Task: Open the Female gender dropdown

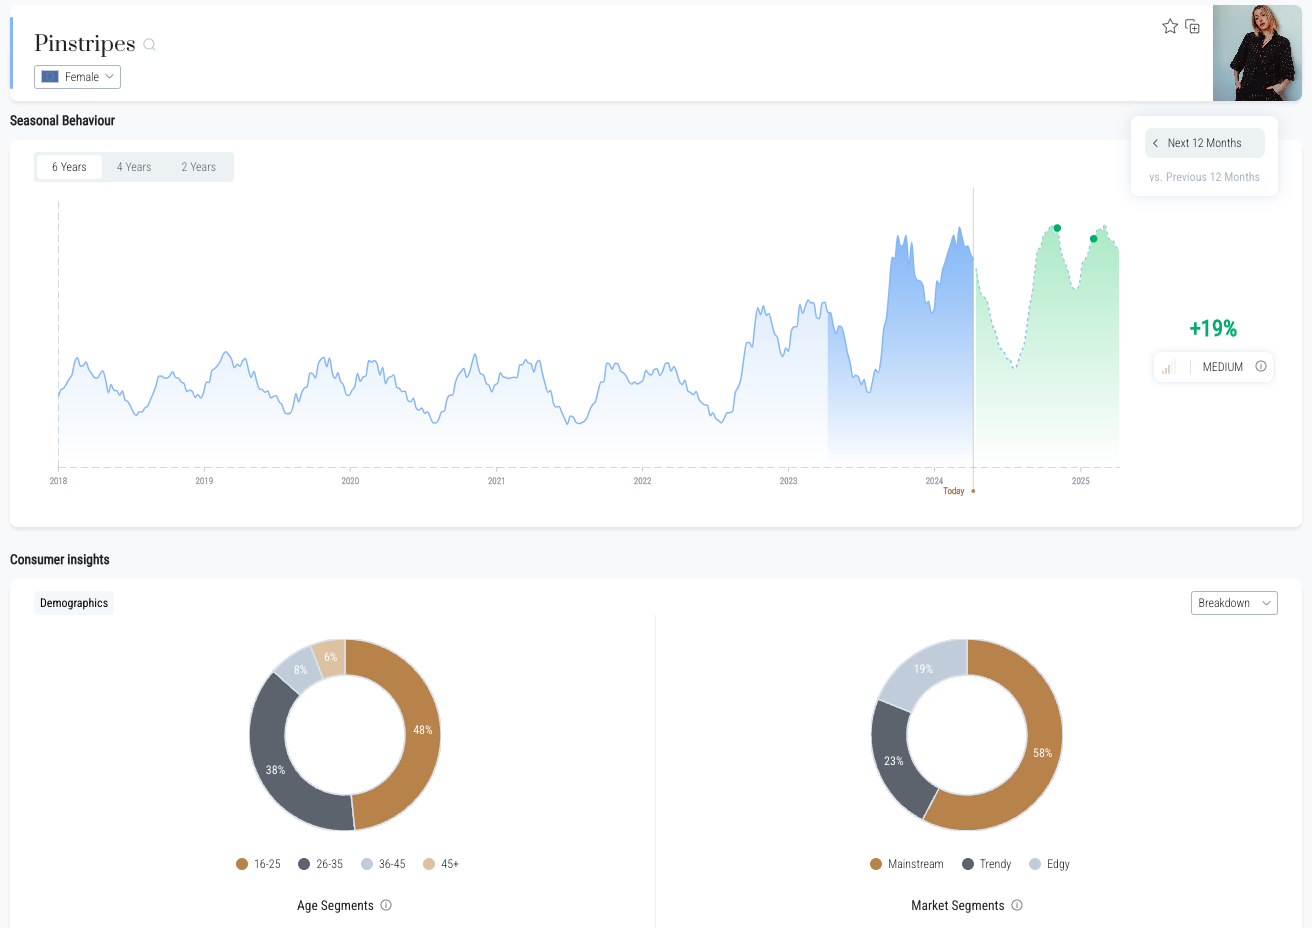Action: pos(77,77)
